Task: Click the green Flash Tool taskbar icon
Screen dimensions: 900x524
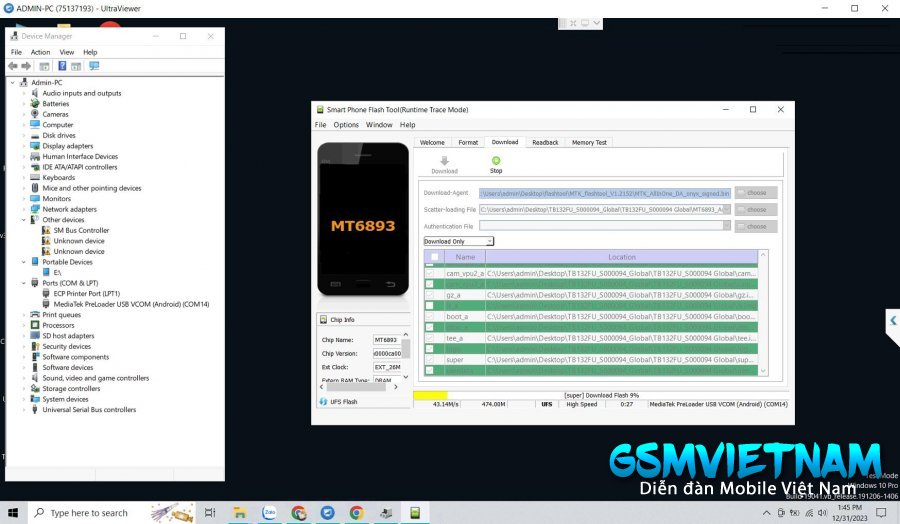Action: coord(415,513)
